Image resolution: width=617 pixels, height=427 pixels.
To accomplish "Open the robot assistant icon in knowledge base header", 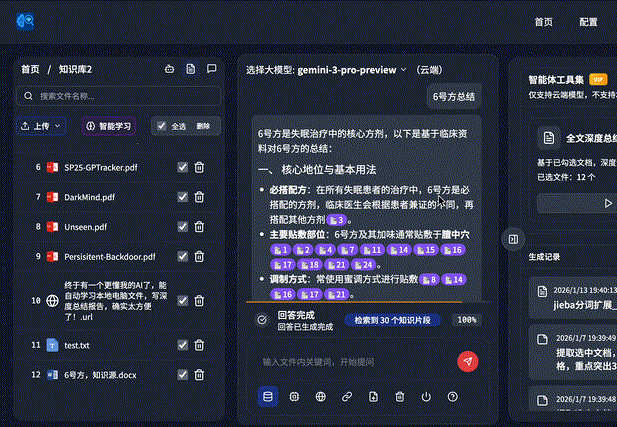I will tap(170, 69).
